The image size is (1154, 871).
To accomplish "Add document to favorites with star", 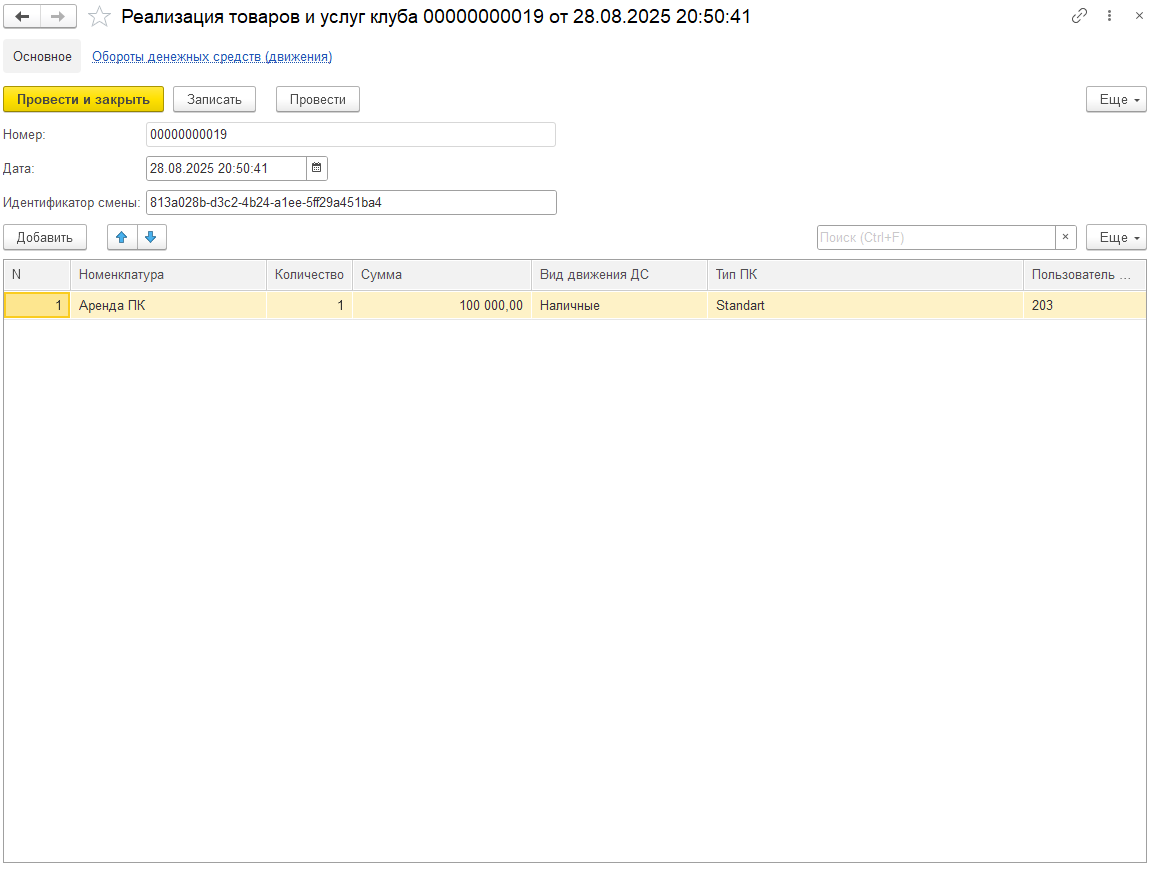I will tap(99, 17).
